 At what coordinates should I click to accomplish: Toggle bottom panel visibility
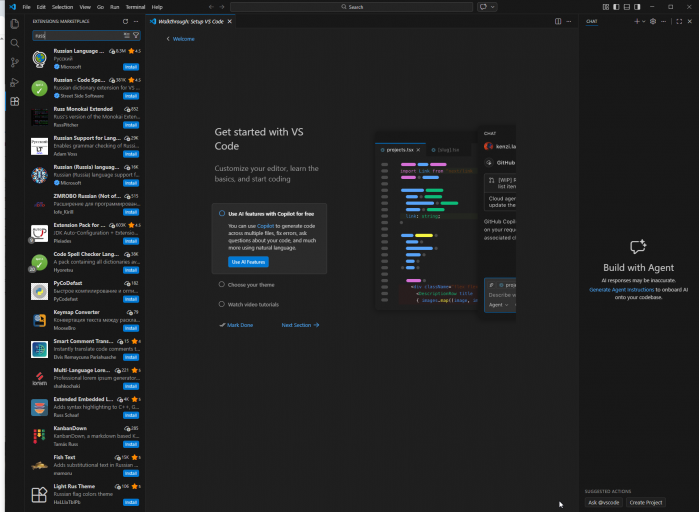pyautogui.click(x=627, y=7)
